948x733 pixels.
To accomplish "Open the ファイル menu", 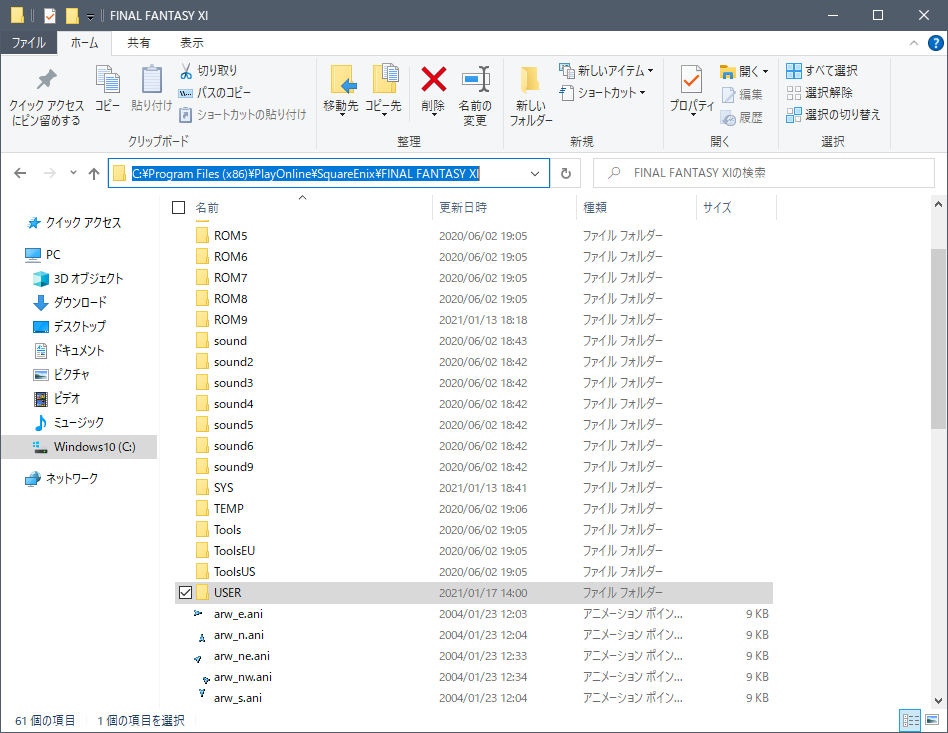I will pyautogui.click(x=28, y=42).
